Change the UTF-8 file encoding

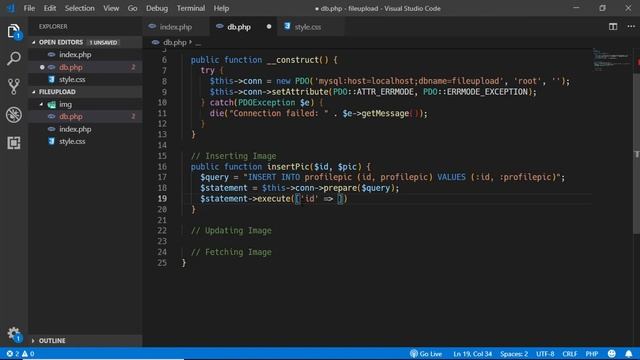[x=545, y=354]
